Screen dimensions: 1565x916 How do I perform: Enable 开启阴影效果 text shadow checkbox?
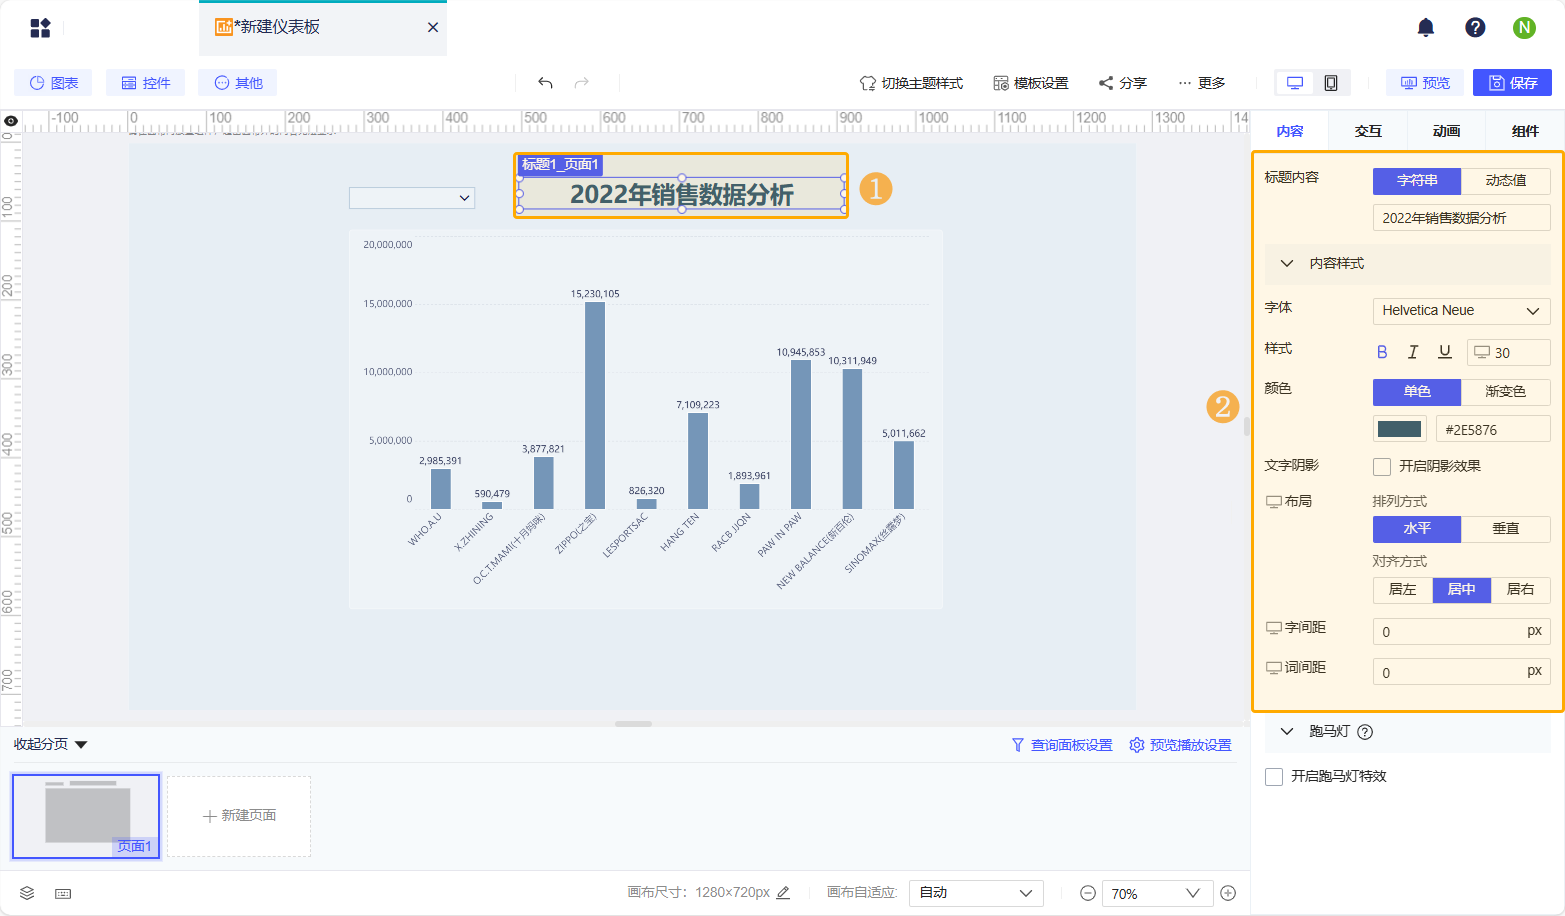click(1382, 466)
